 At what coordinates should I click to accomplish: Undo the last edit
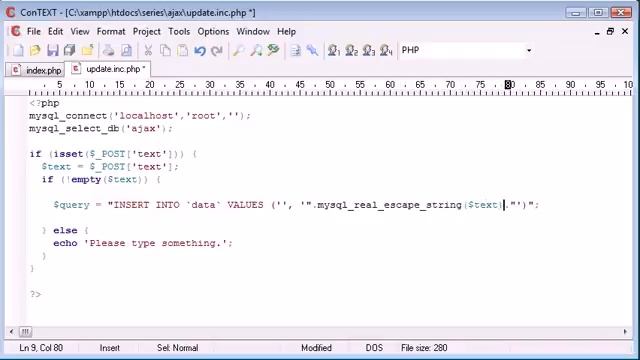200,51
